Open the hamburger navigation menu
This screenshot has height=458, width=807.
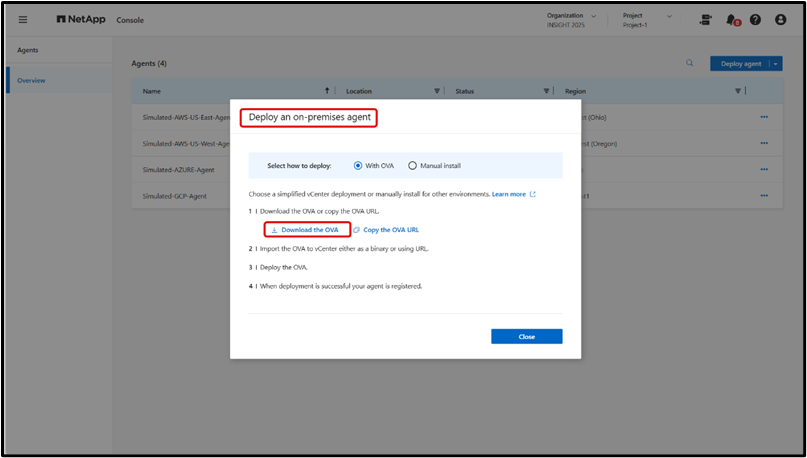tap(23, 20)
